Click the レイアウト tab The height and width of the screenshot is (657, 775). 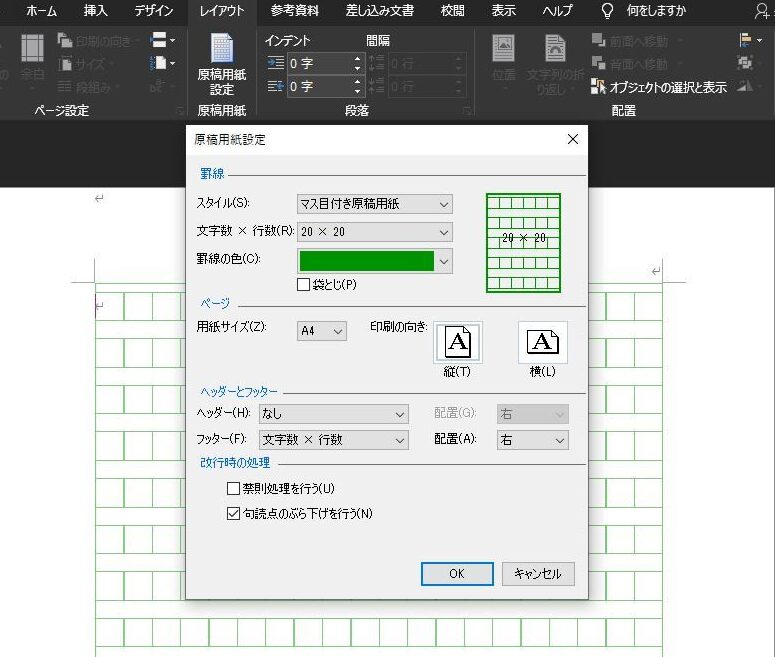(222, 11)
